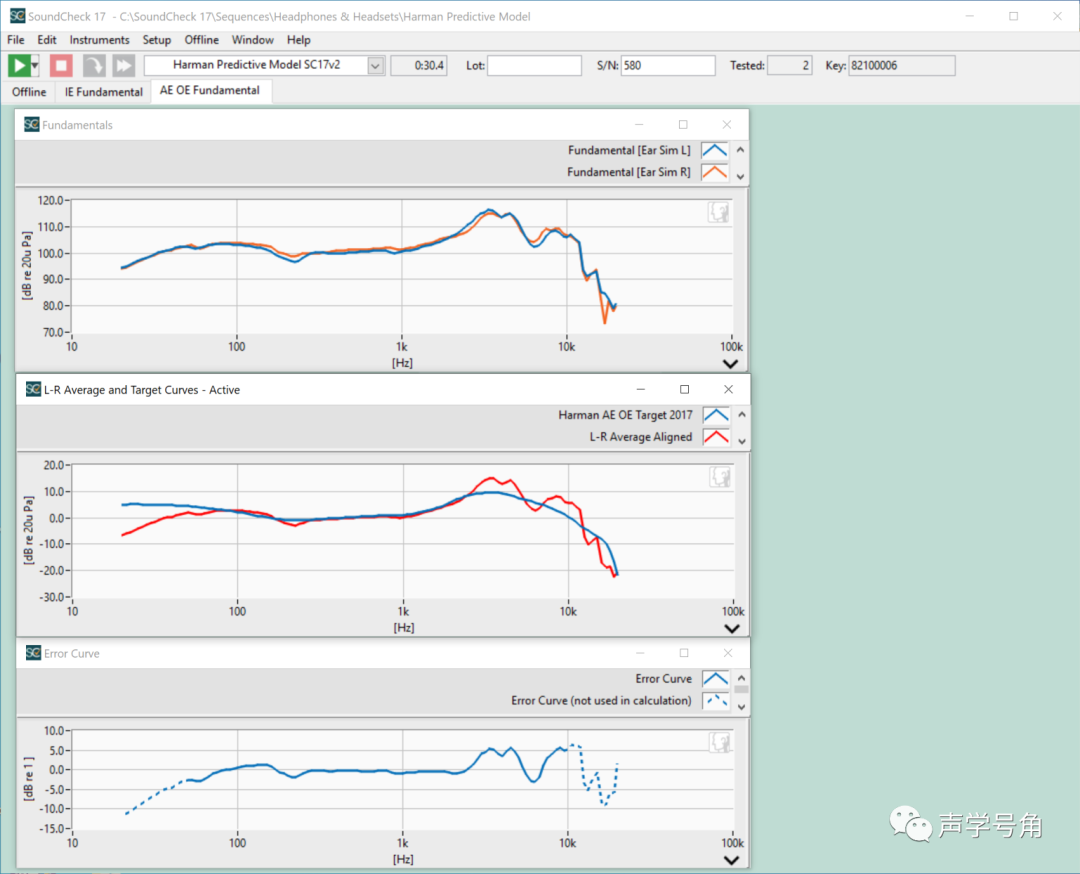1080x874 pixels.
Task: Switch to the IE Fundamental tab
Action: (x=103, y=92)
